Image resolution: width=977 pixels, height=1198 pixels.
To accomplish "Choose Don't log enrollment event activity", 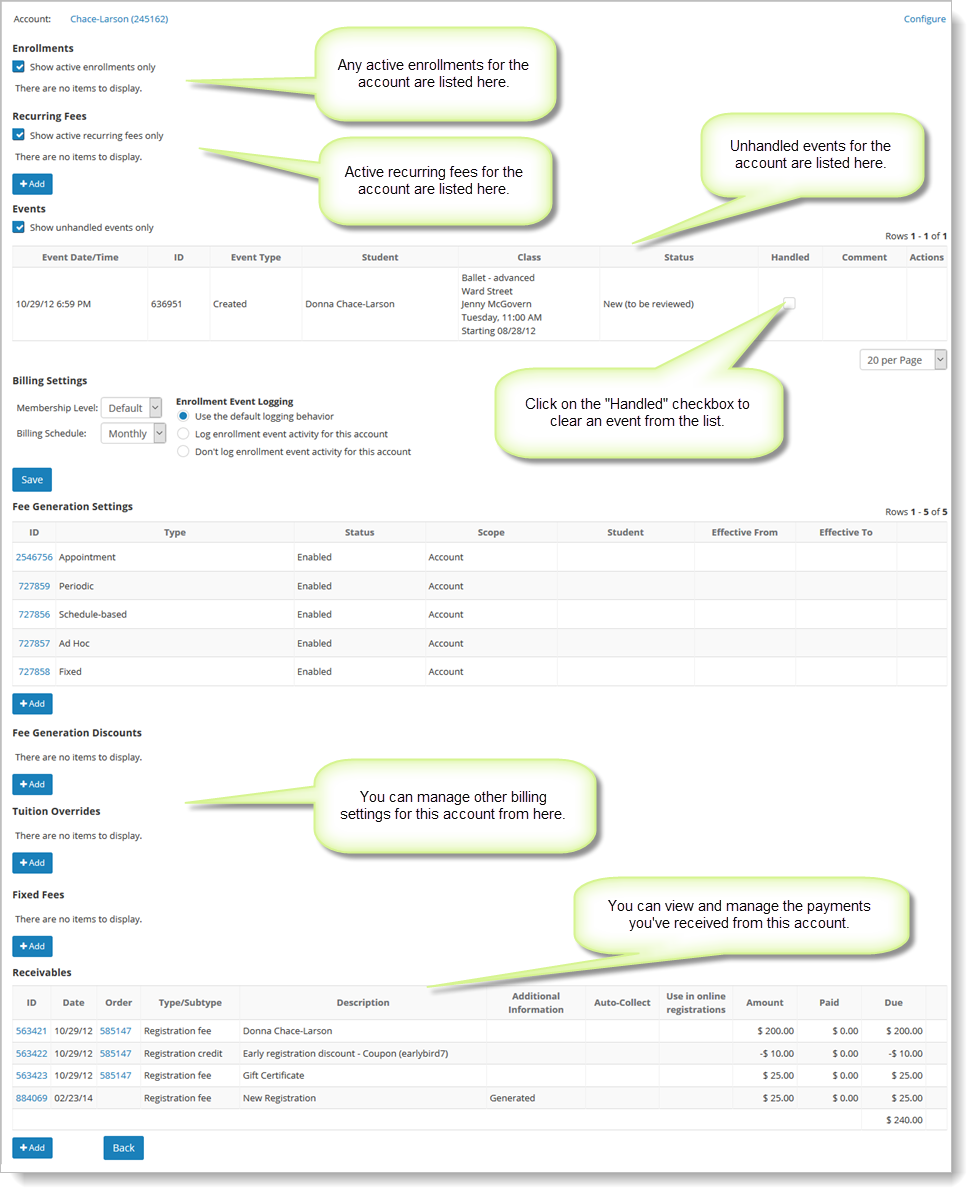I will pos(183,452).
